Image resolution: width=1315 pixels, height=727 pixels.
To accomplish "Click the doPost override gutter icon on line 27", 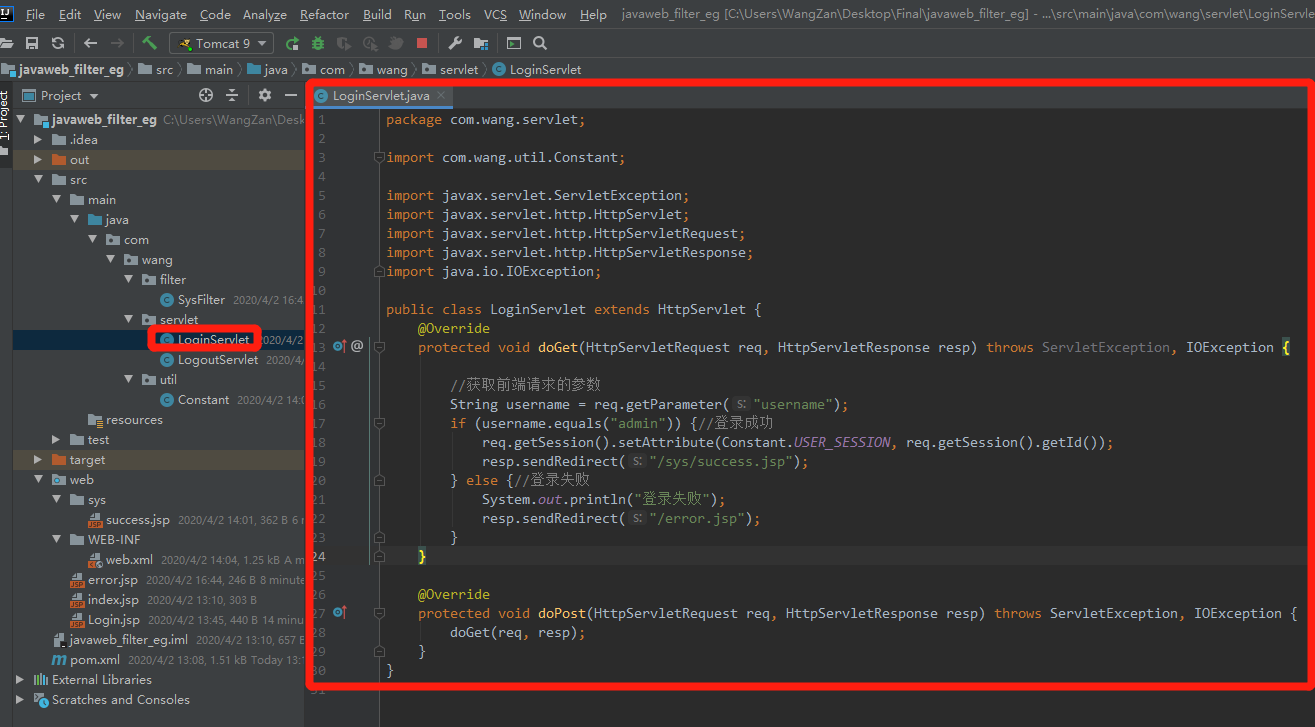I will pos(339,612).
